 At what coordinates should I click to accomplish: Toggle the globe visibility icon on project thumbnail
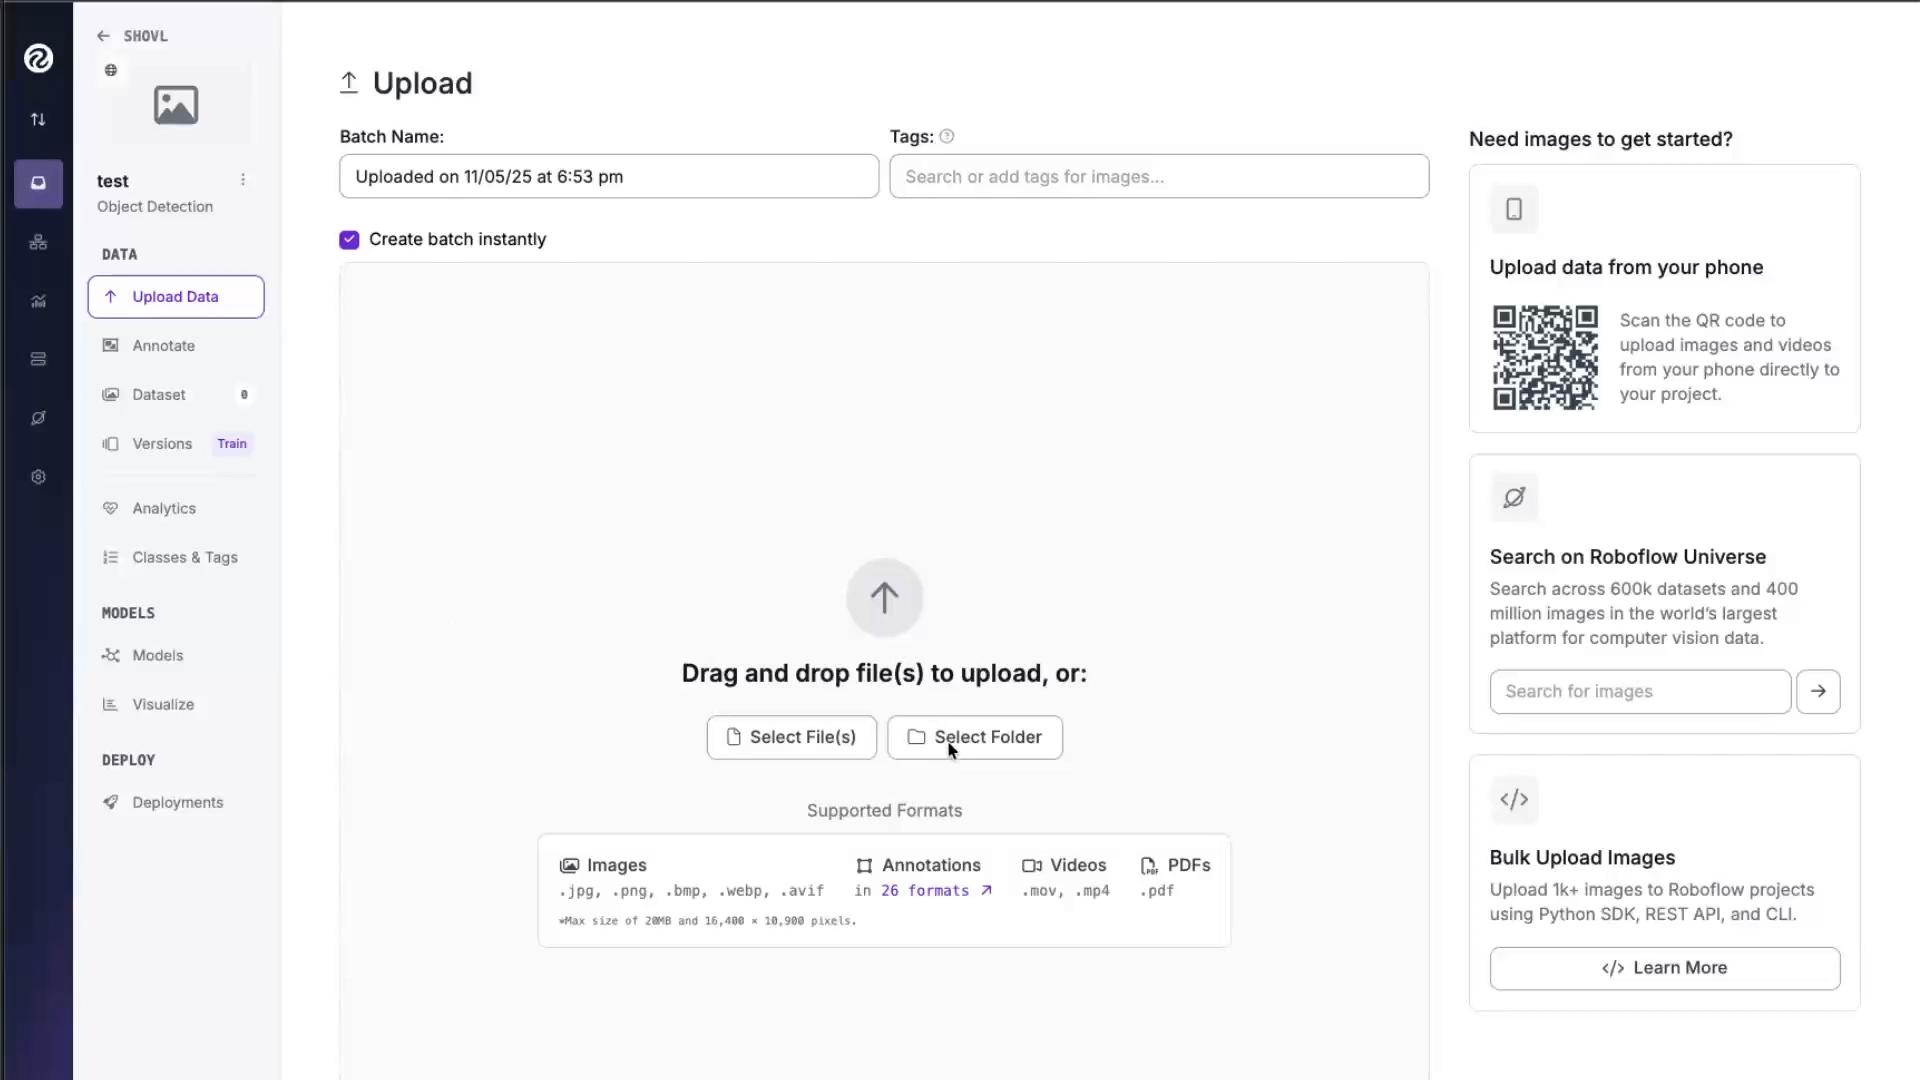110,70
